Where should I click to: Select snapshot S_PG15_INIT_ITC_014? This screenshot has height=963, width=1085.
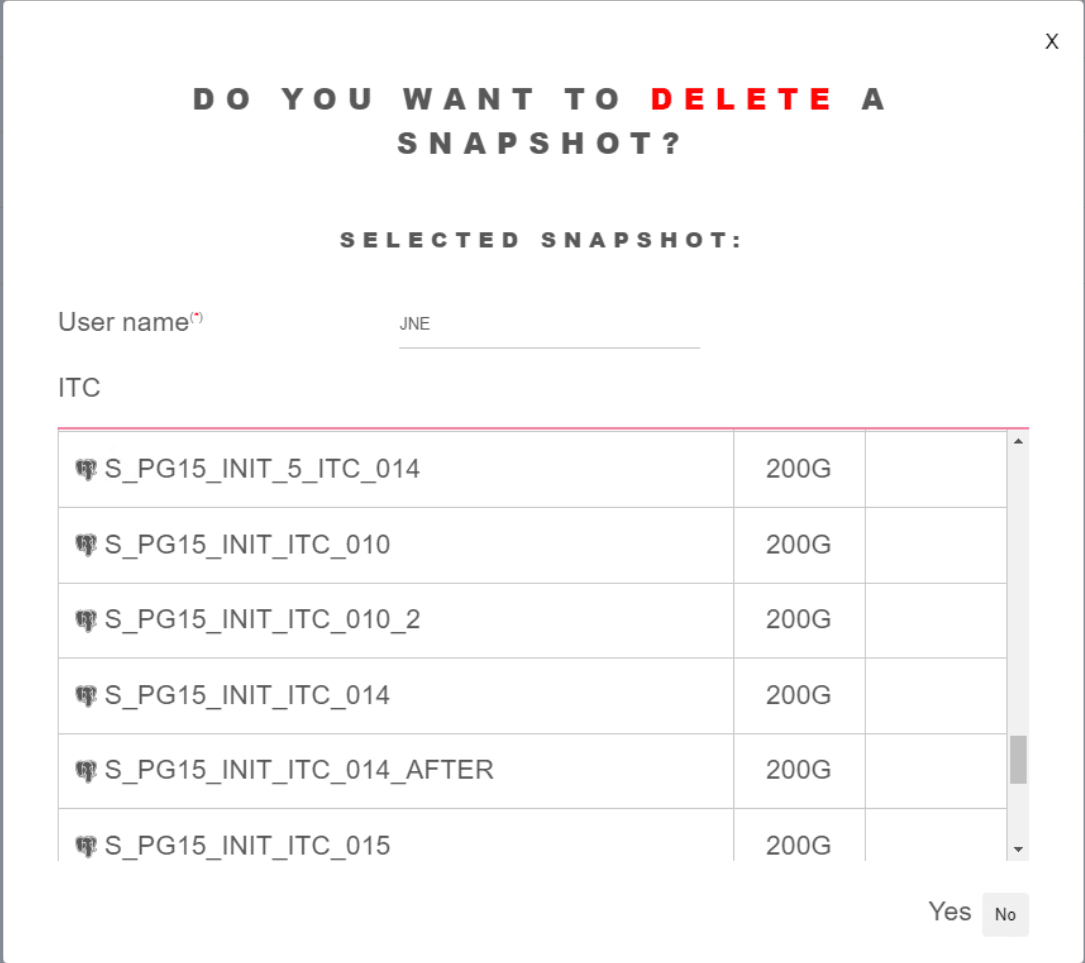pos(247,695)
